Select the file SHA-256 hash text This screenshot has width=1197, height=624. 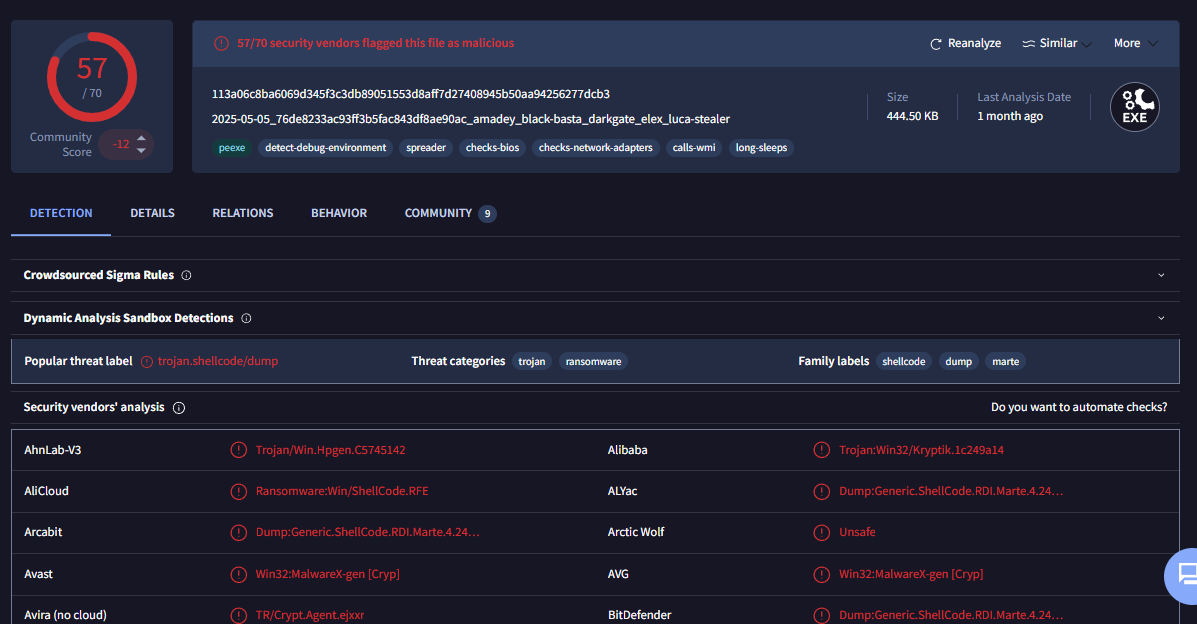coord(410,94)
